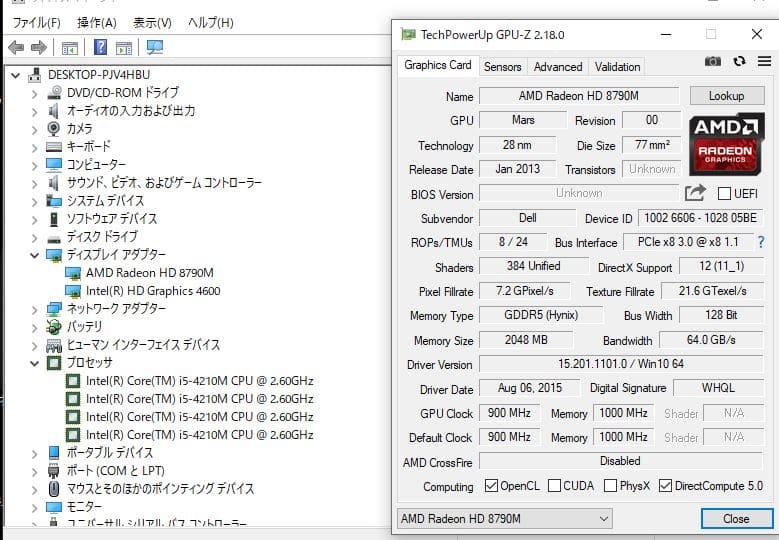The height and width of the screenshot is (540, 779).
Task: Click the DVD/CD-ROM drive icon
Action: [54, 92]
